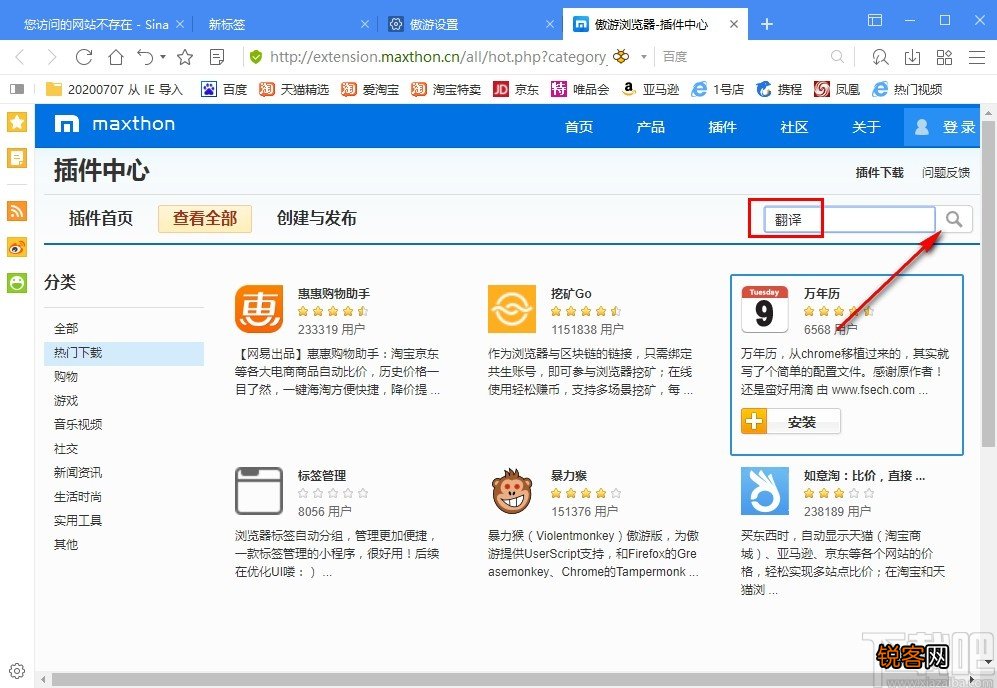Switch to the Sina error tab
The image size is (997, 688).
pos(95,24)
